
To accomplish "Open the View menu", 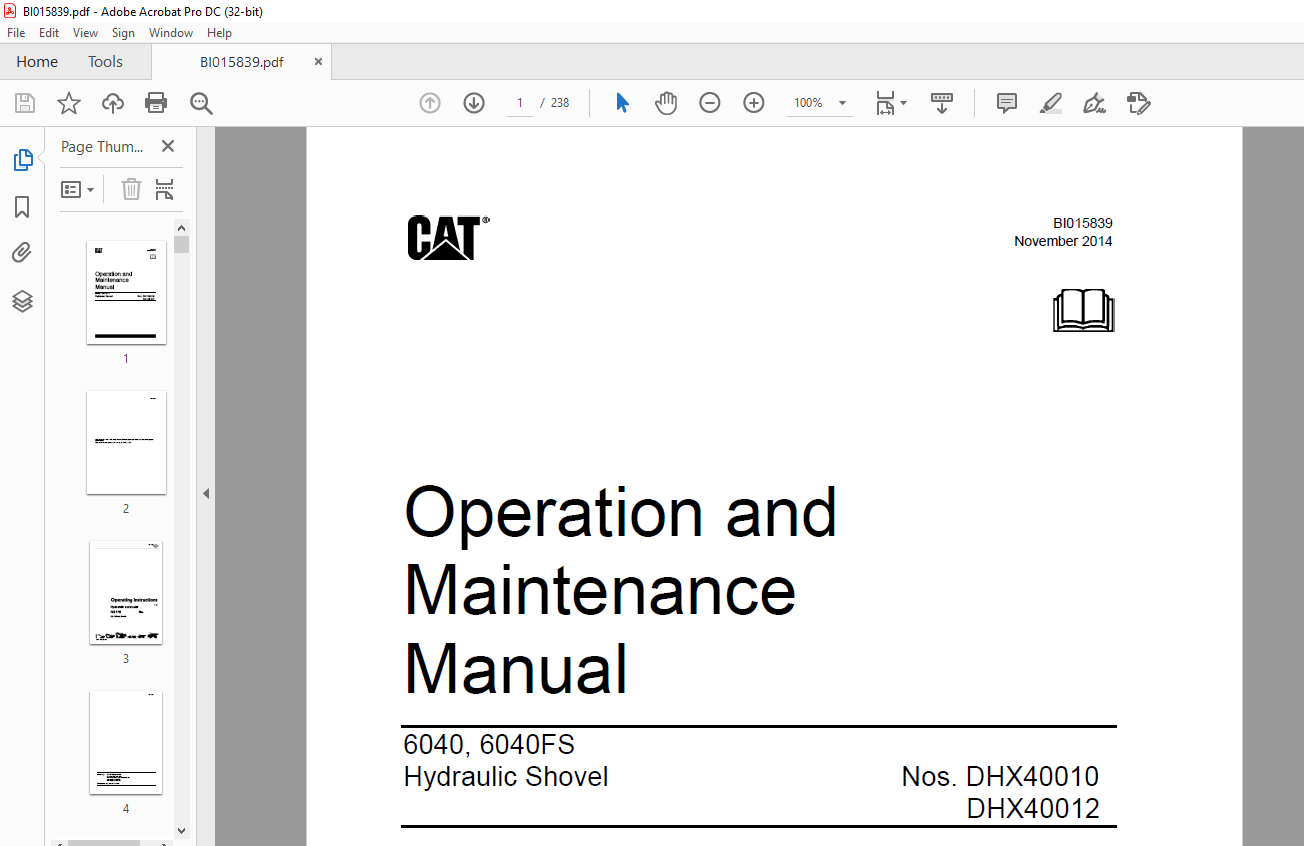I will (x=86, y=33).
